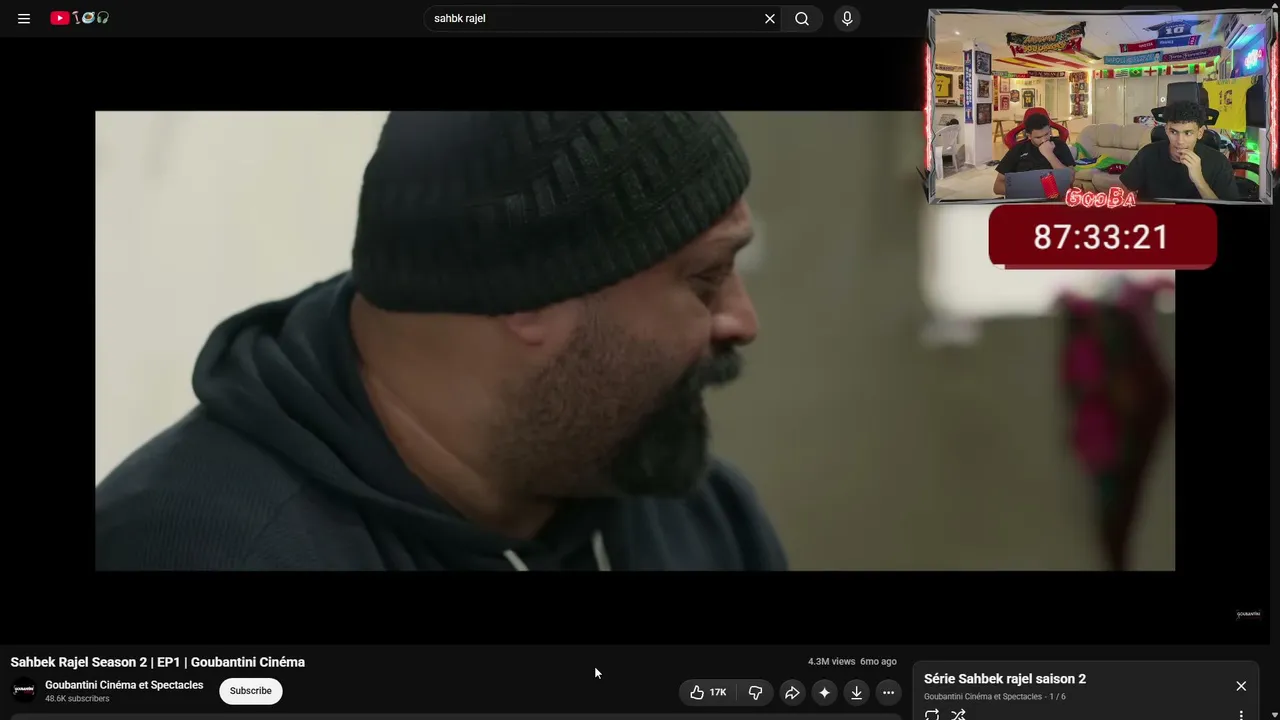
Task: Click the video player to toggle playback
Action: [x=635, y=341]
